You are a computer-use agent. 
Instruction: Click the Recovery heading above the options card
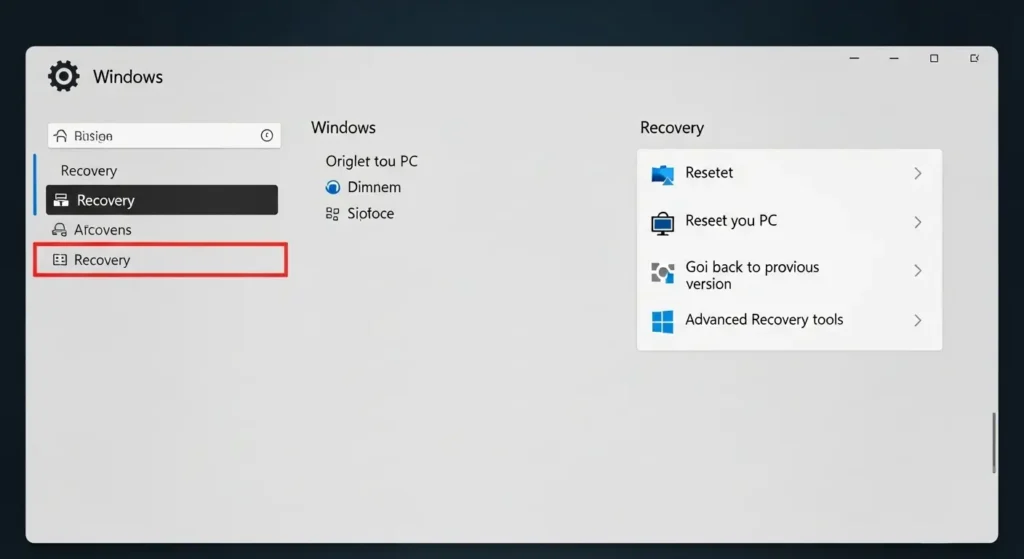click(672, 127)
